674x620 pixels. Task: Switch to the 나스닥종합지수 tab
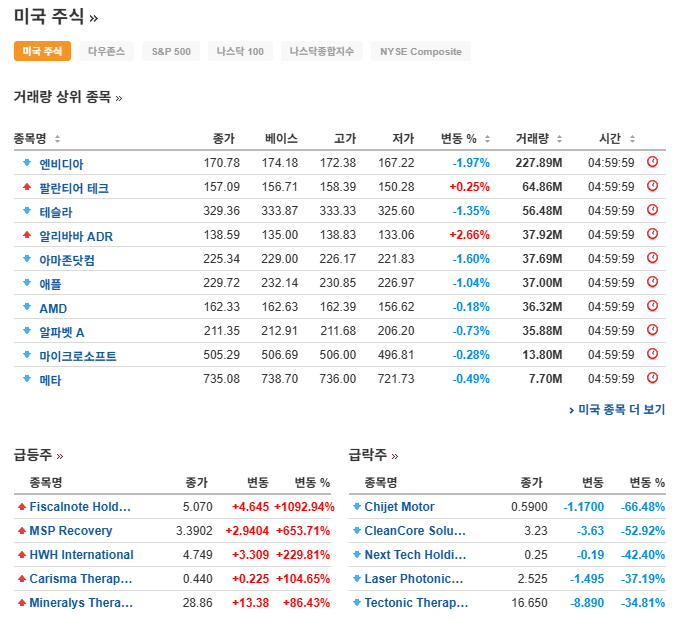[322, 51]
